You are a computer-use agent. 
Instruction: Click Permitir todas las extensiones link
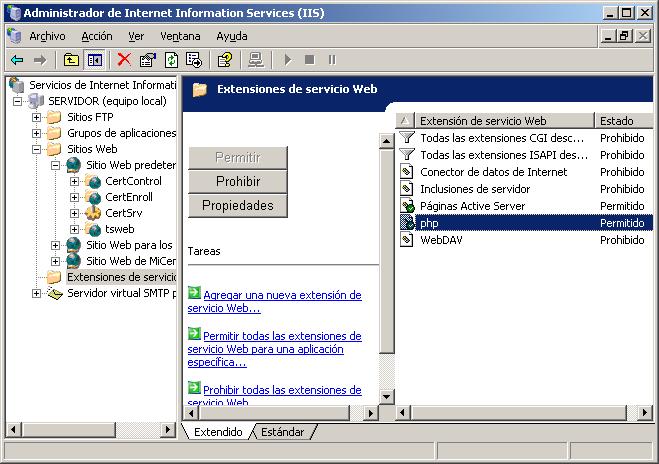click(x=274, y=349)
